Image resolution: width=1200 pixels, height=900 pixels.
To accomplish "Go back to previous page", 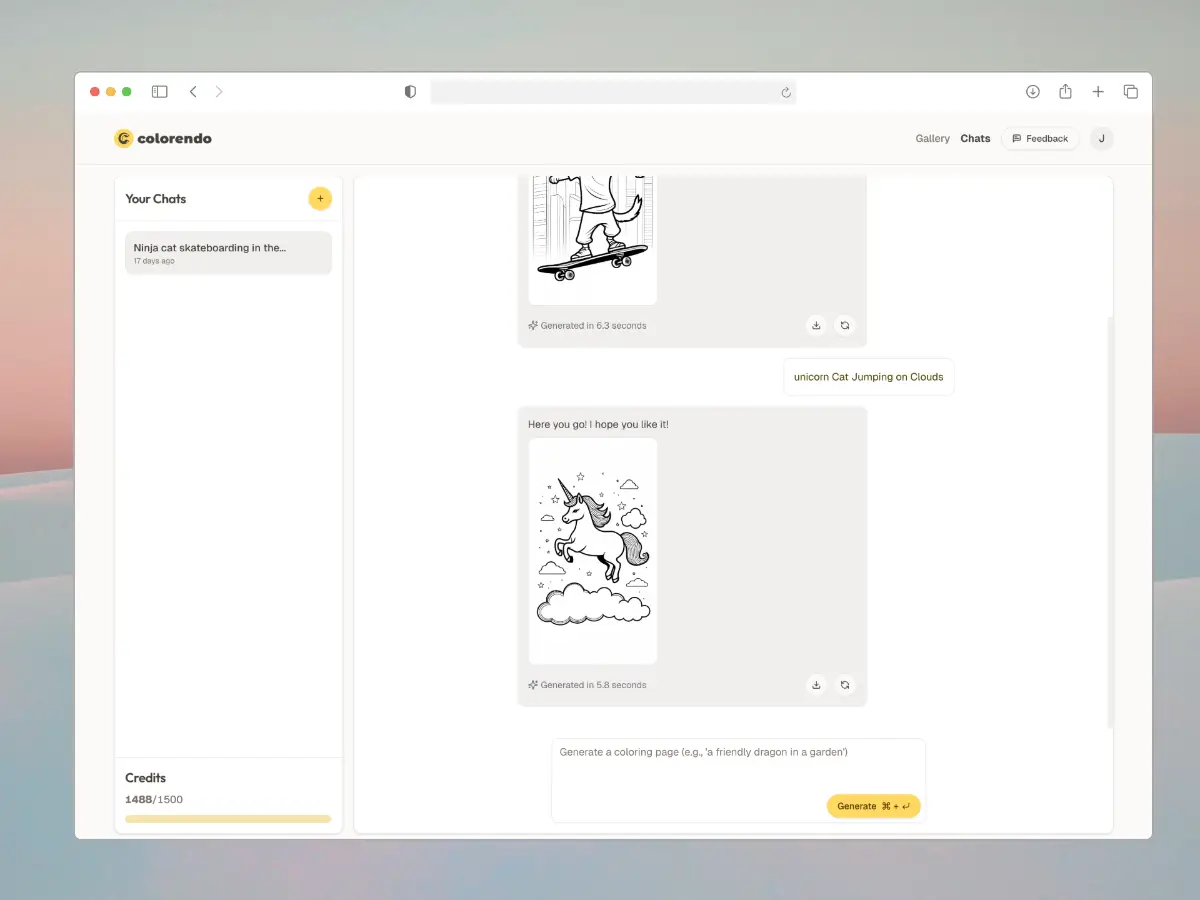I will (x=193, y=92).
